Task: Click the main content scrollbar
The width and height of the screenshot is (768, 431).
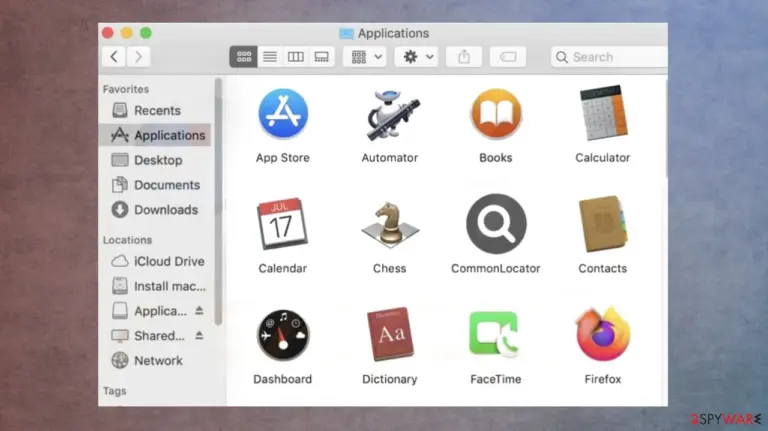Action: point(666,128)
